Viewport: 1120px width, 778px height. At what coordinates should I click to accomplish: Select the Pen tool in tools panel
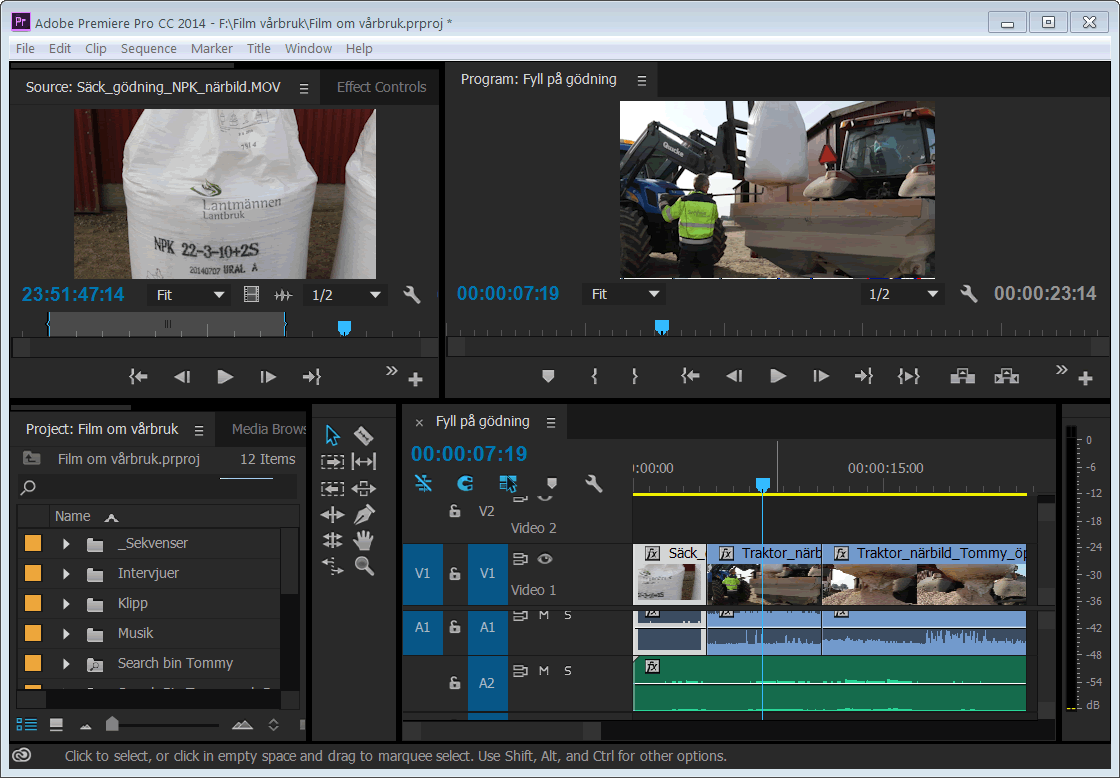(364, 514)
